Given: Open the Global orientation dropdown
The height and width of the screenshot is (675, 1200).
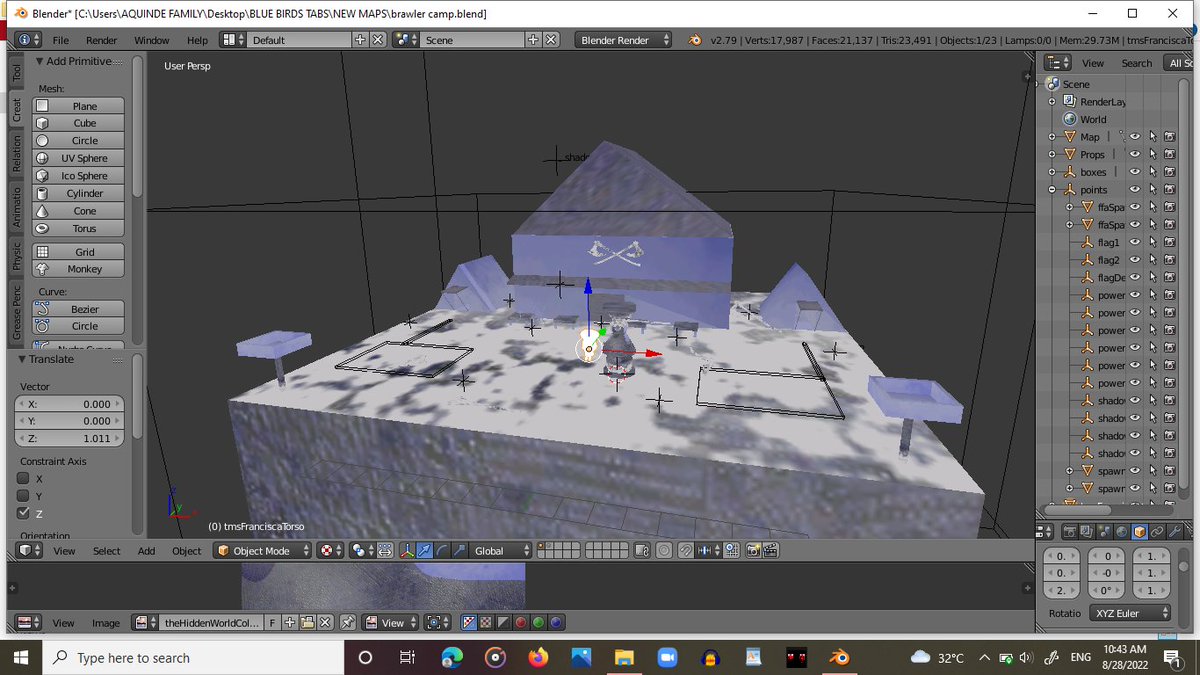Looking at the screenshot, I should (x=502, y=551).
